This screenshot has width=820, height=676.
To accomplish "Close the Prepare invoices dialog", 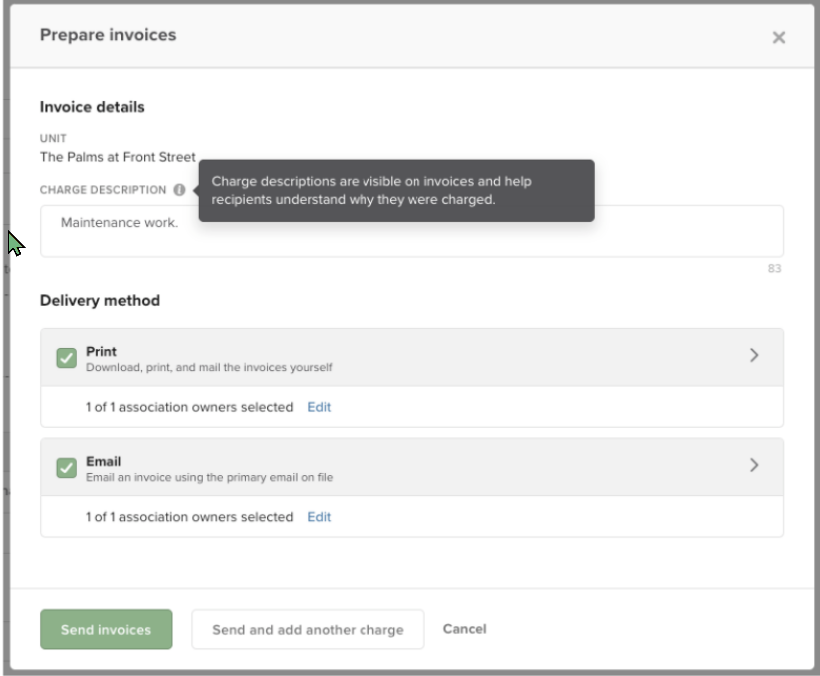I will 778,37.
